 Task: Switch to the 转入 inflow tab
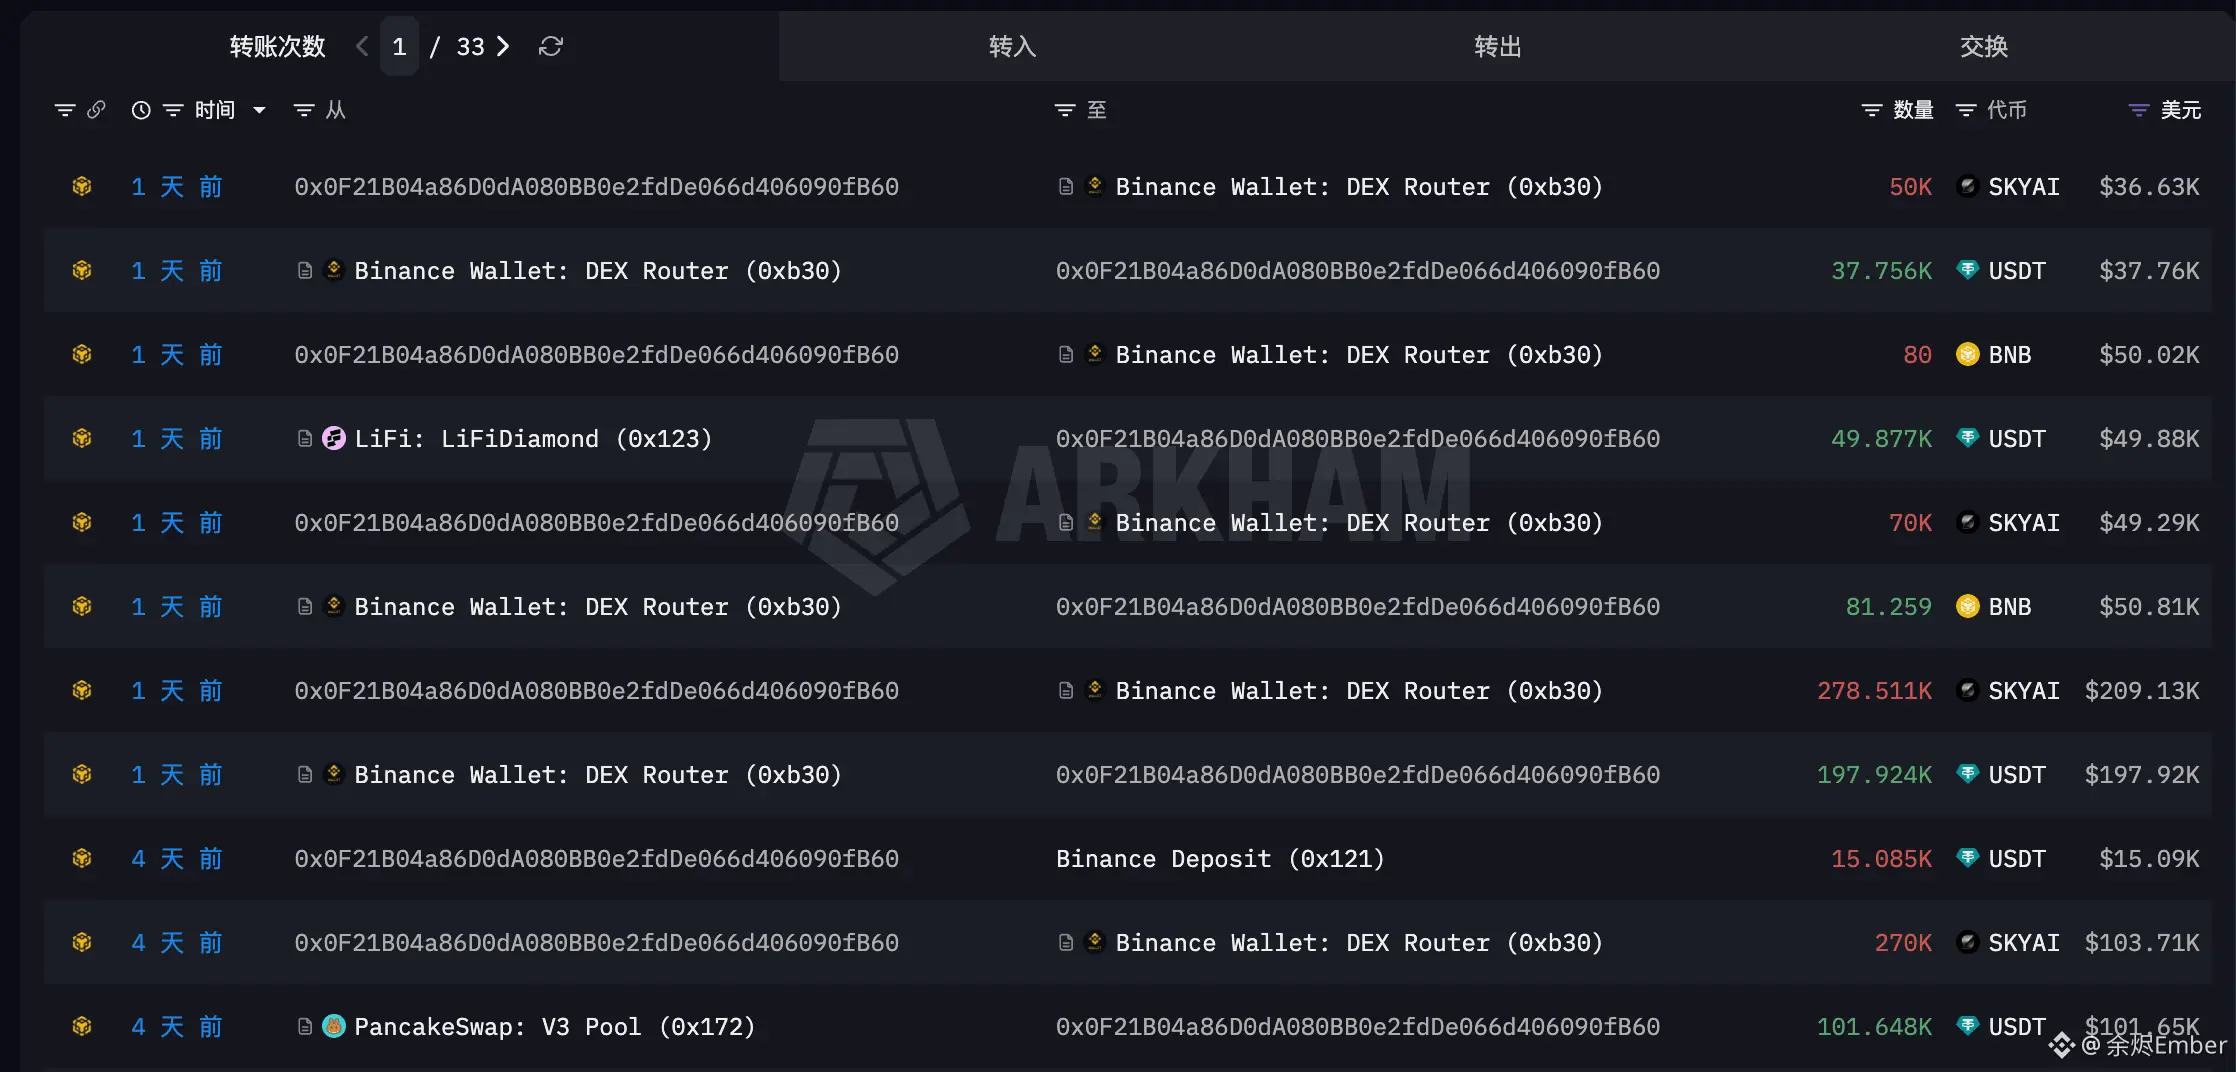(x=1012, y=46)
